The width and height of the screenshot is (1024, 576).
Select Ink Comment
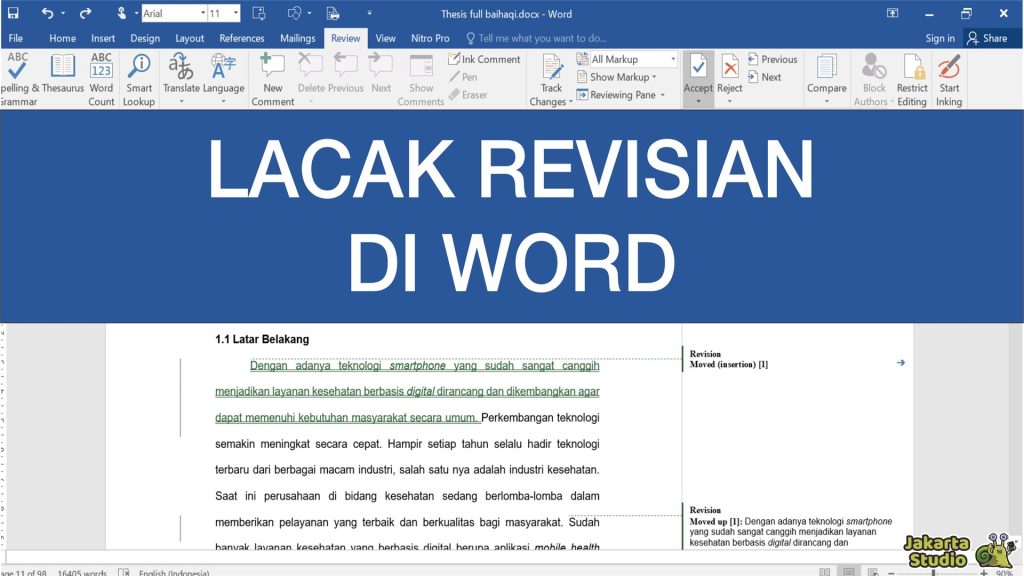(484, 59)
